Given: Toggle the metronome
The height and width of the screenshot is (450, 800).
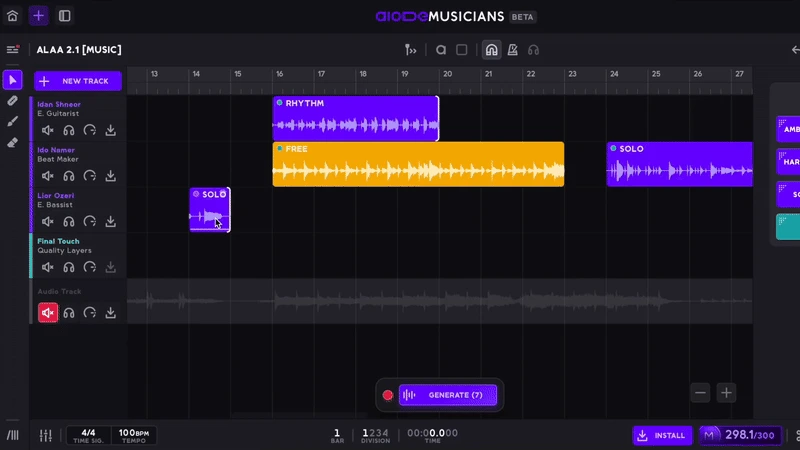Looking at the screenshot, I should 512,50.
